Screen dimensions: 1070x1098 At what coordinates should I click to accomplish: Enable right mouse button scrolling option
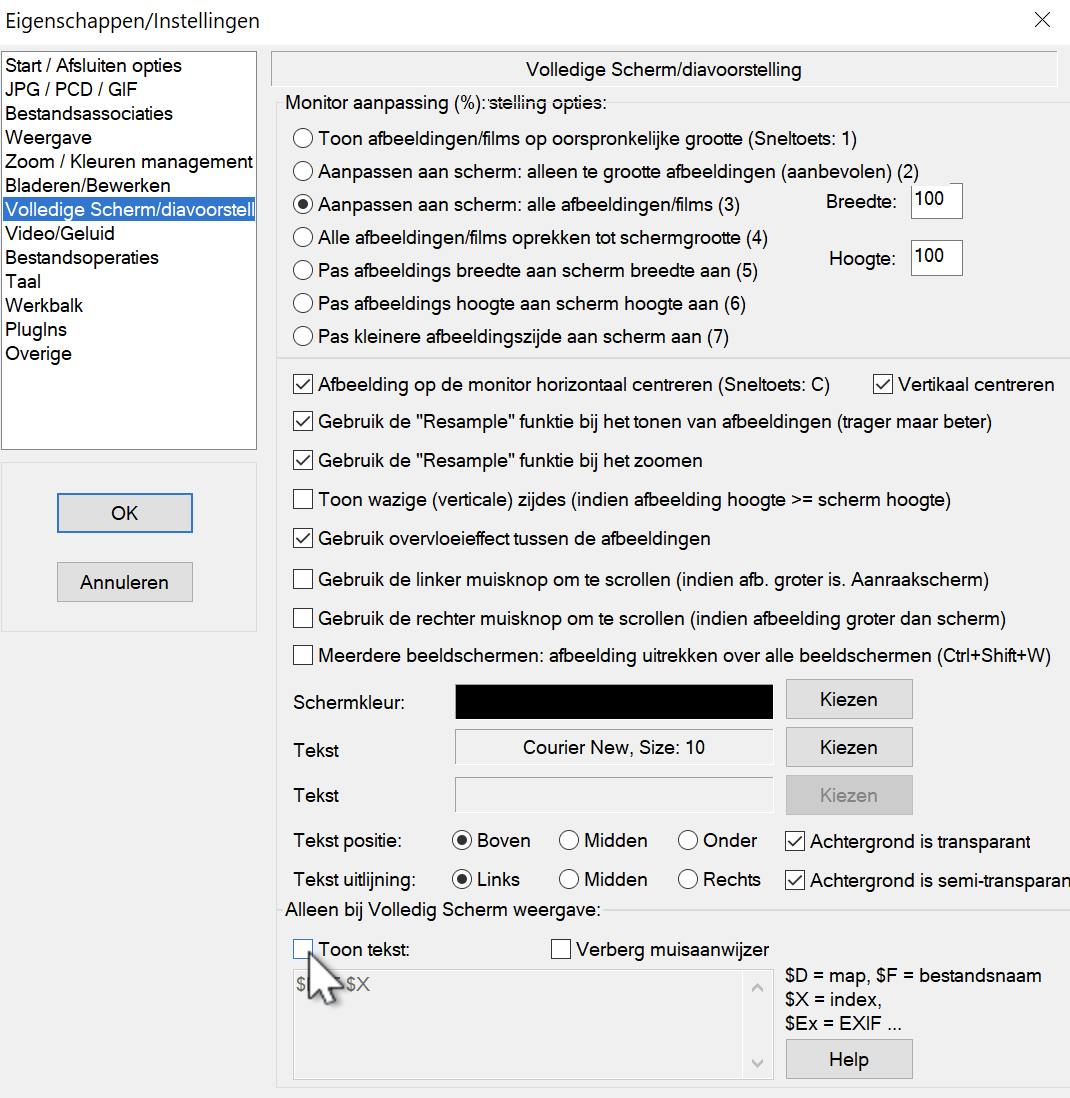coord(303,618)
